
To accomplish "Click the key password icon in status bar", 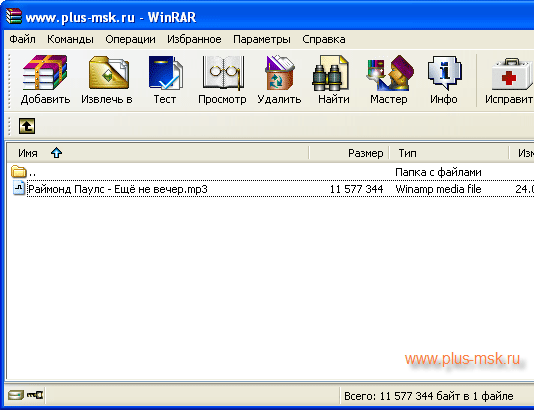I will [x=35, y=395].
